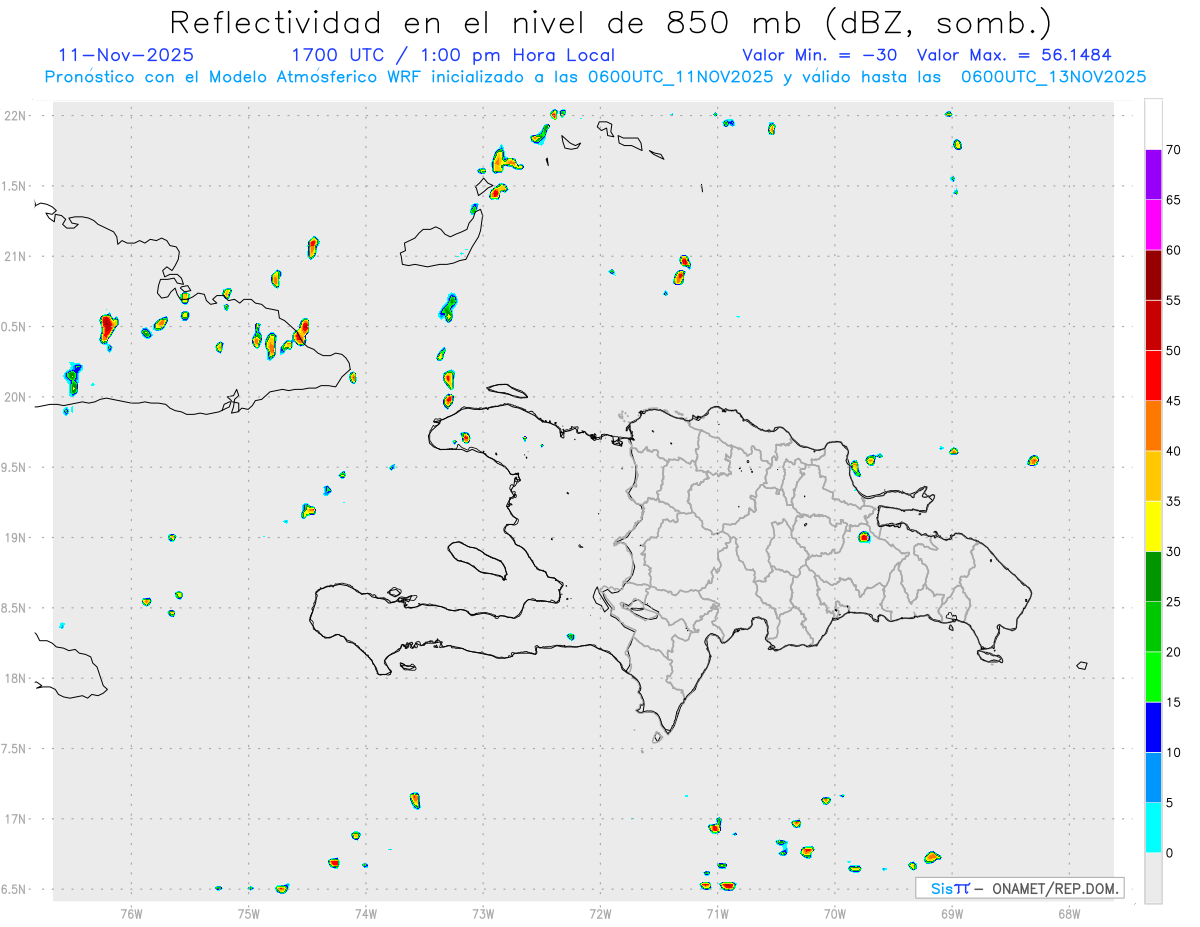
Task: Click the time label '1700 UTC / 1:00 pm Hora Local'
Action: coord(453,55)
